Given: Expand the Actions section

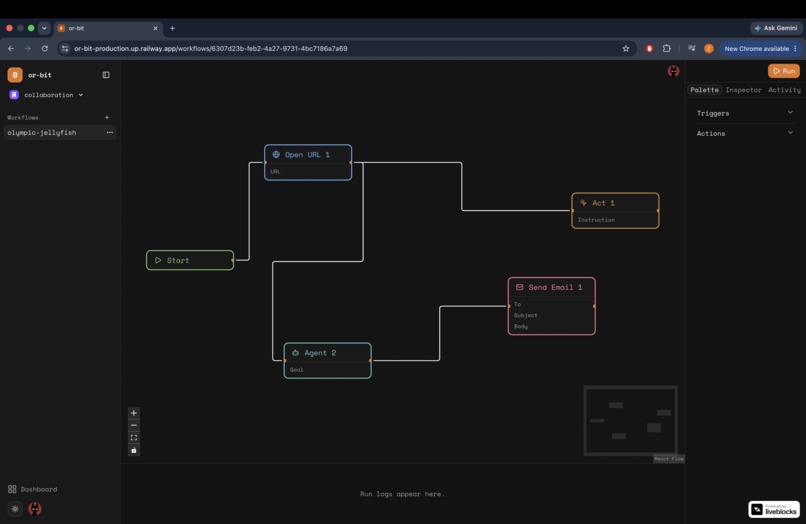Looking at the screenshot, I should point(745,133).
